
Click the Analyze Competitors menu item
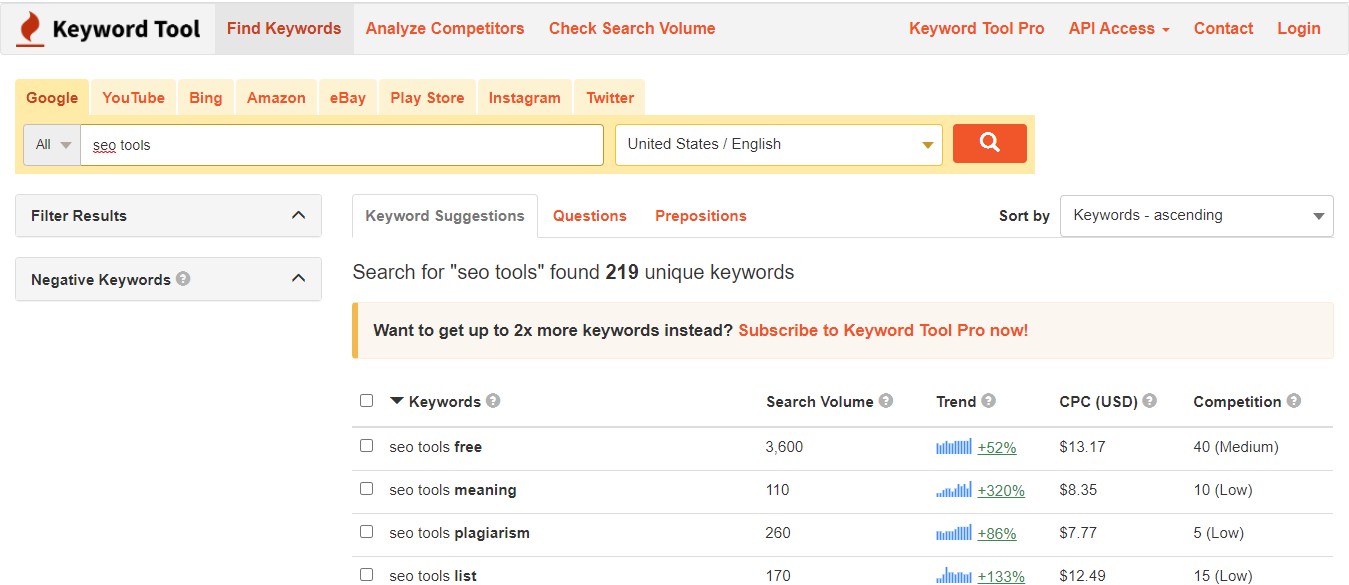[x=444, y=29]
